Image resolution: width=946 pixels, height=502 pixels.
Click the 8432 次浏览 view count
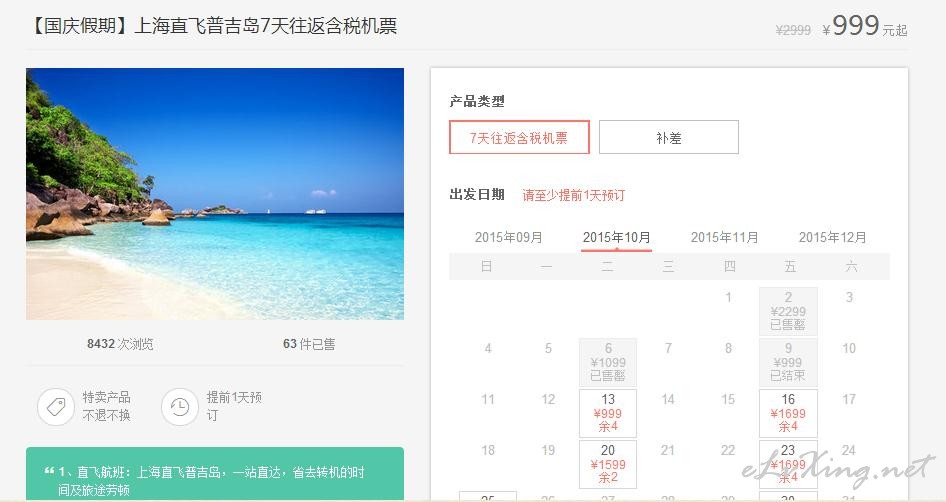tap(120, 344)
